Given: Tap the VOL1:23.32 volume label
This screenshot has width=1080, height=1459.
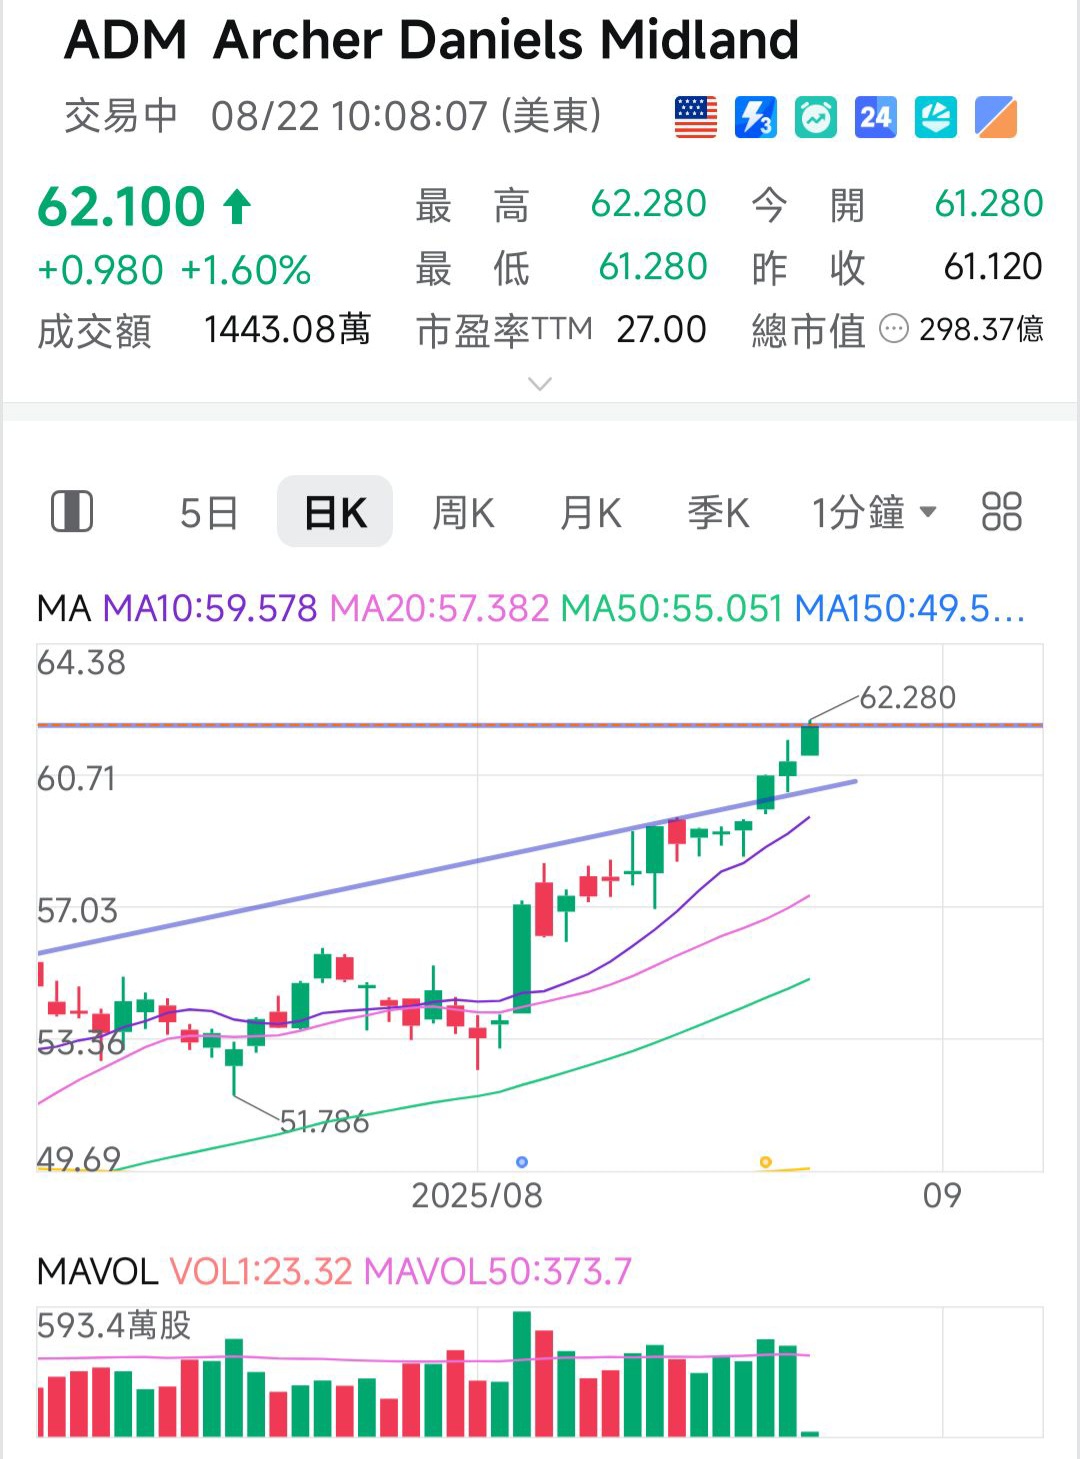Looking at the screenshot, I should [x=261, y=1271].
